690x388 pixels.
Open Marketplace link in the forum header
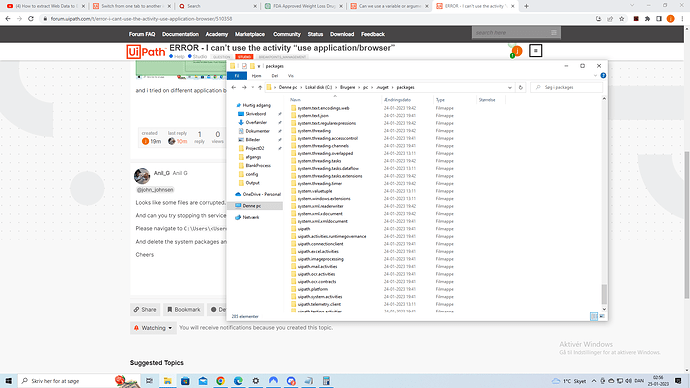point(250,34)
